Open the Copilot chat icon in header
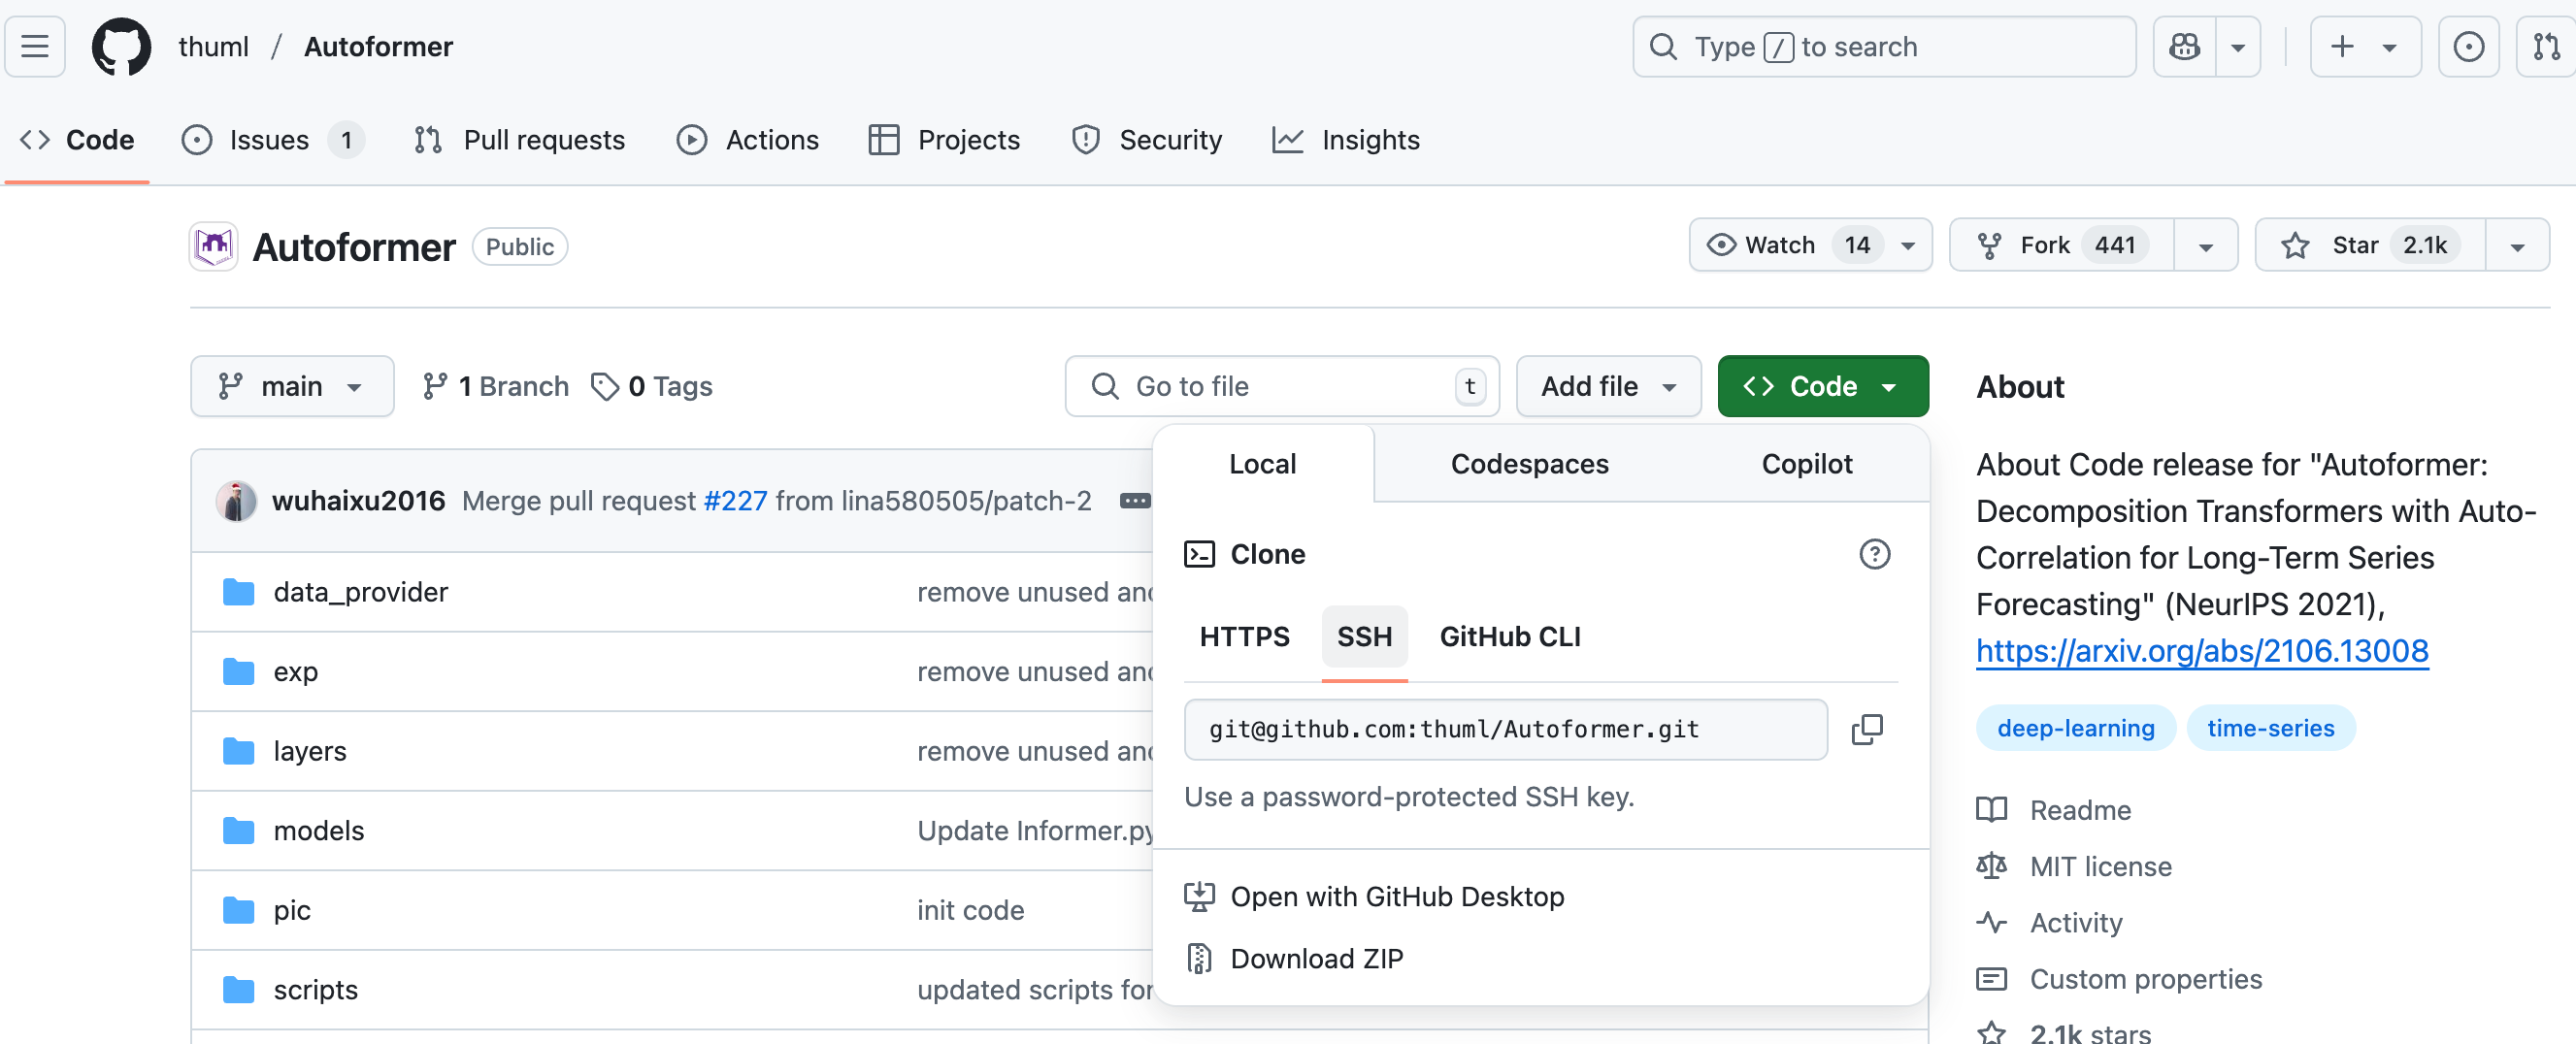Viewport: 2576px width, 1044px height. (2184, 46)
